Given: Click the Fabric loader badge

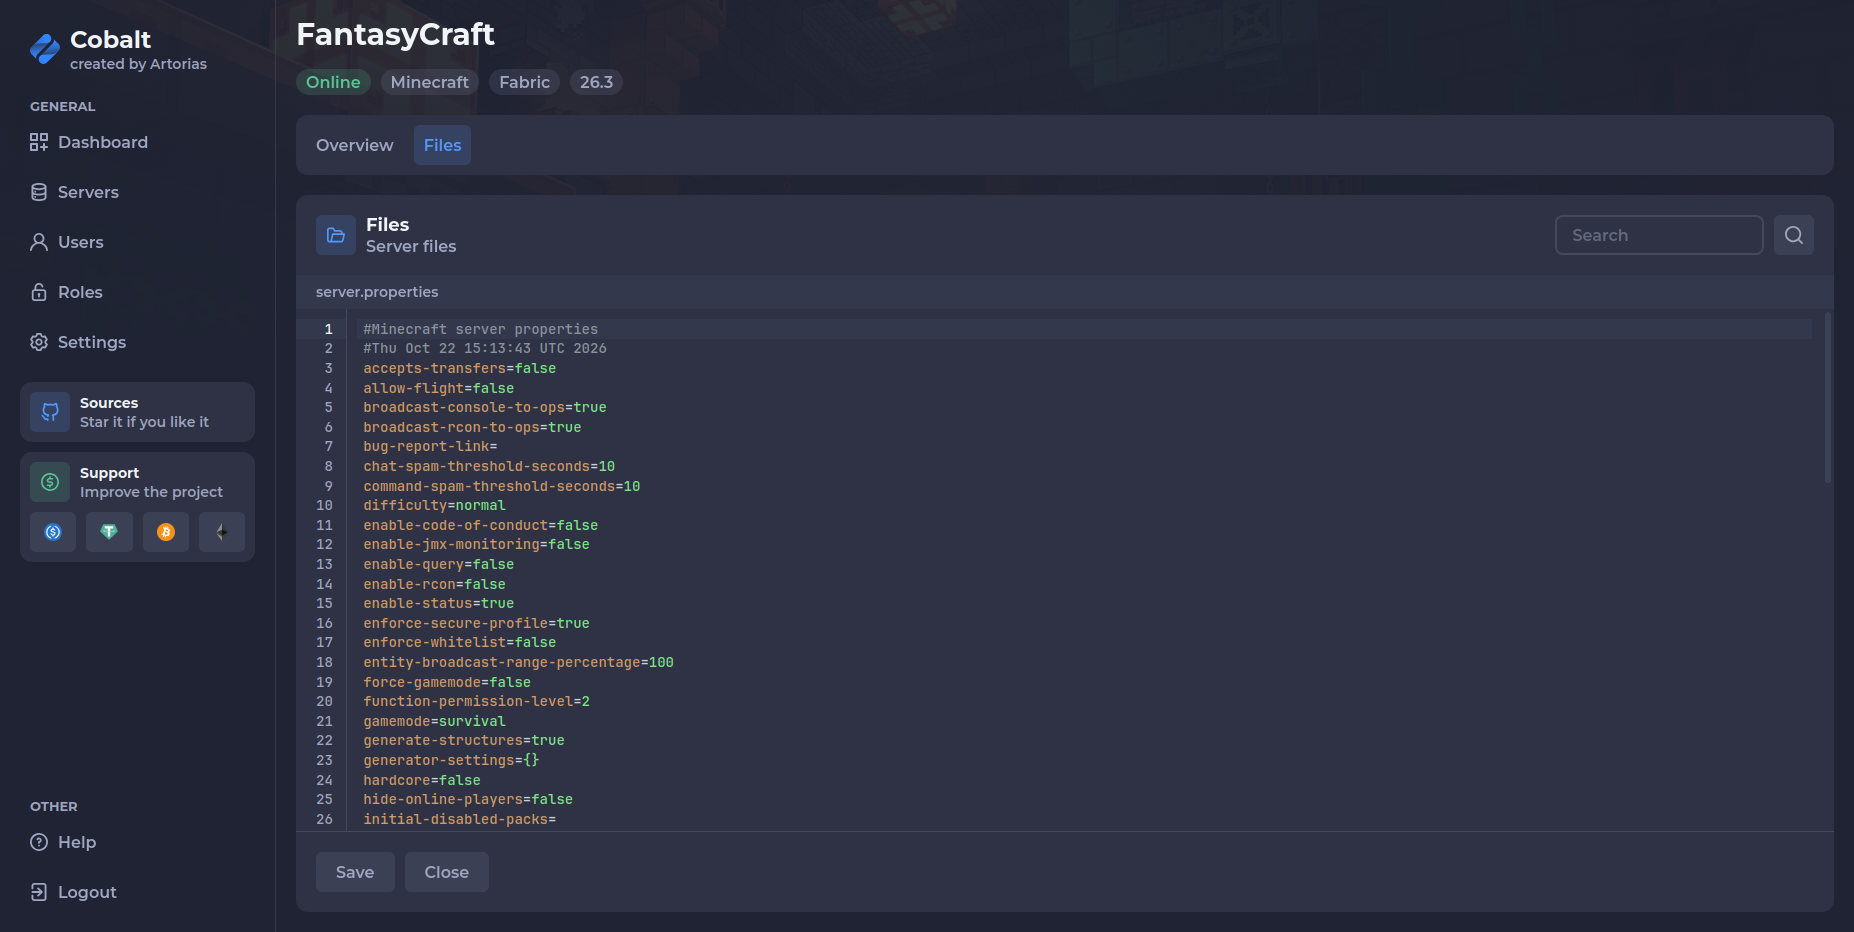Looking at the screenshot, I should pyautogui.click(x=525, y=82).
